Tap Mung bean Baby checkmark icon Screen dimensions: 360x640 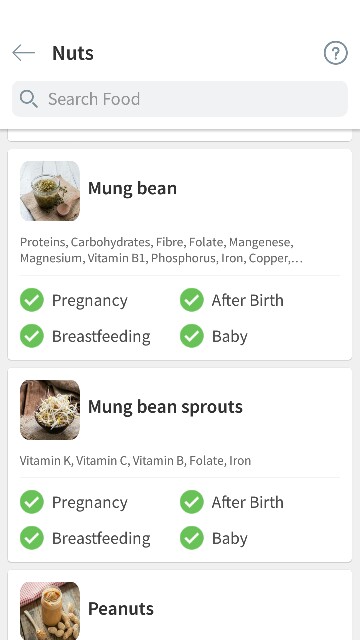(x=191, y=336)
